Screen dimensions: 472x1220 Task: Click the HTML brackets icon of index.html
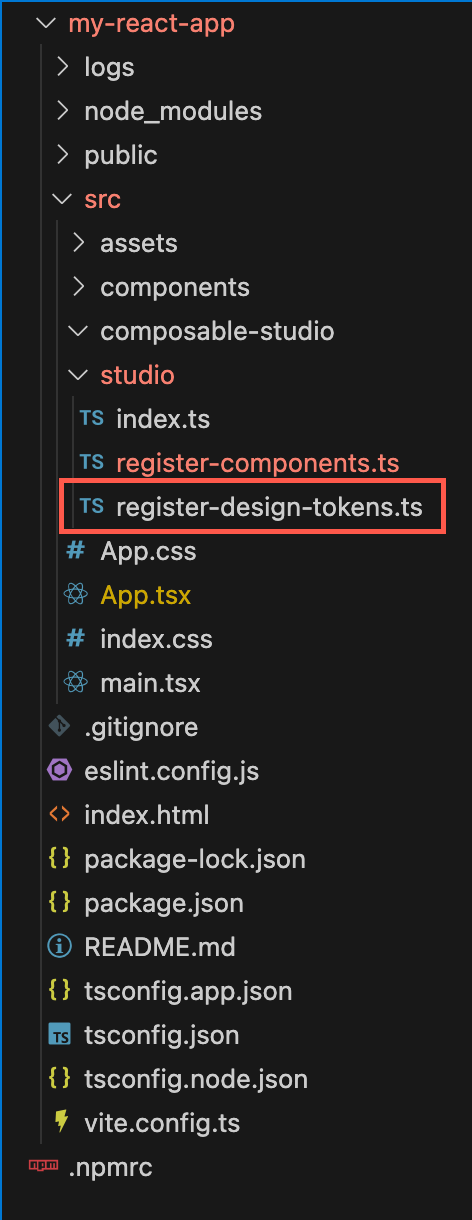[x=59, y=815]
